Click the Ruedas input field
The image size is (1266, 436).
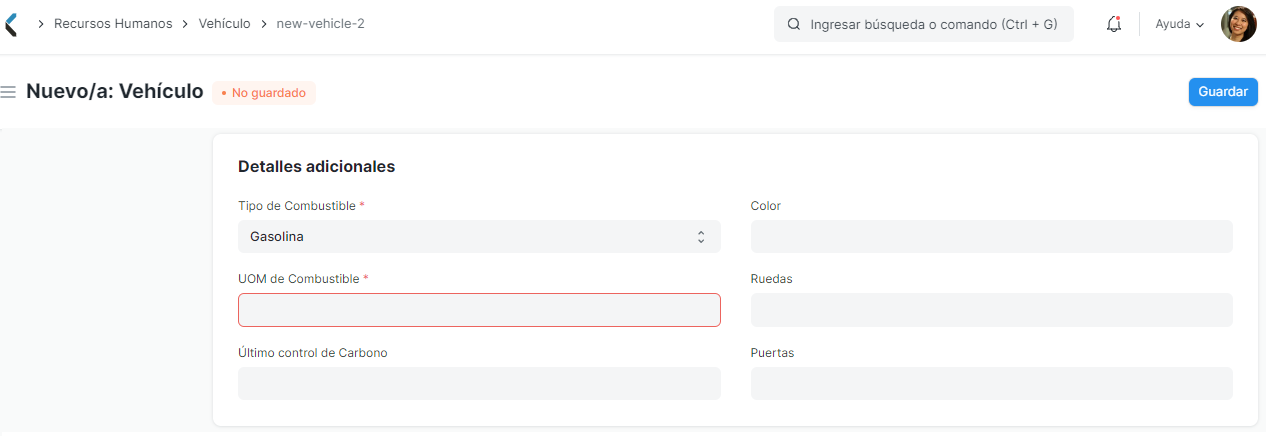[991, 310]
